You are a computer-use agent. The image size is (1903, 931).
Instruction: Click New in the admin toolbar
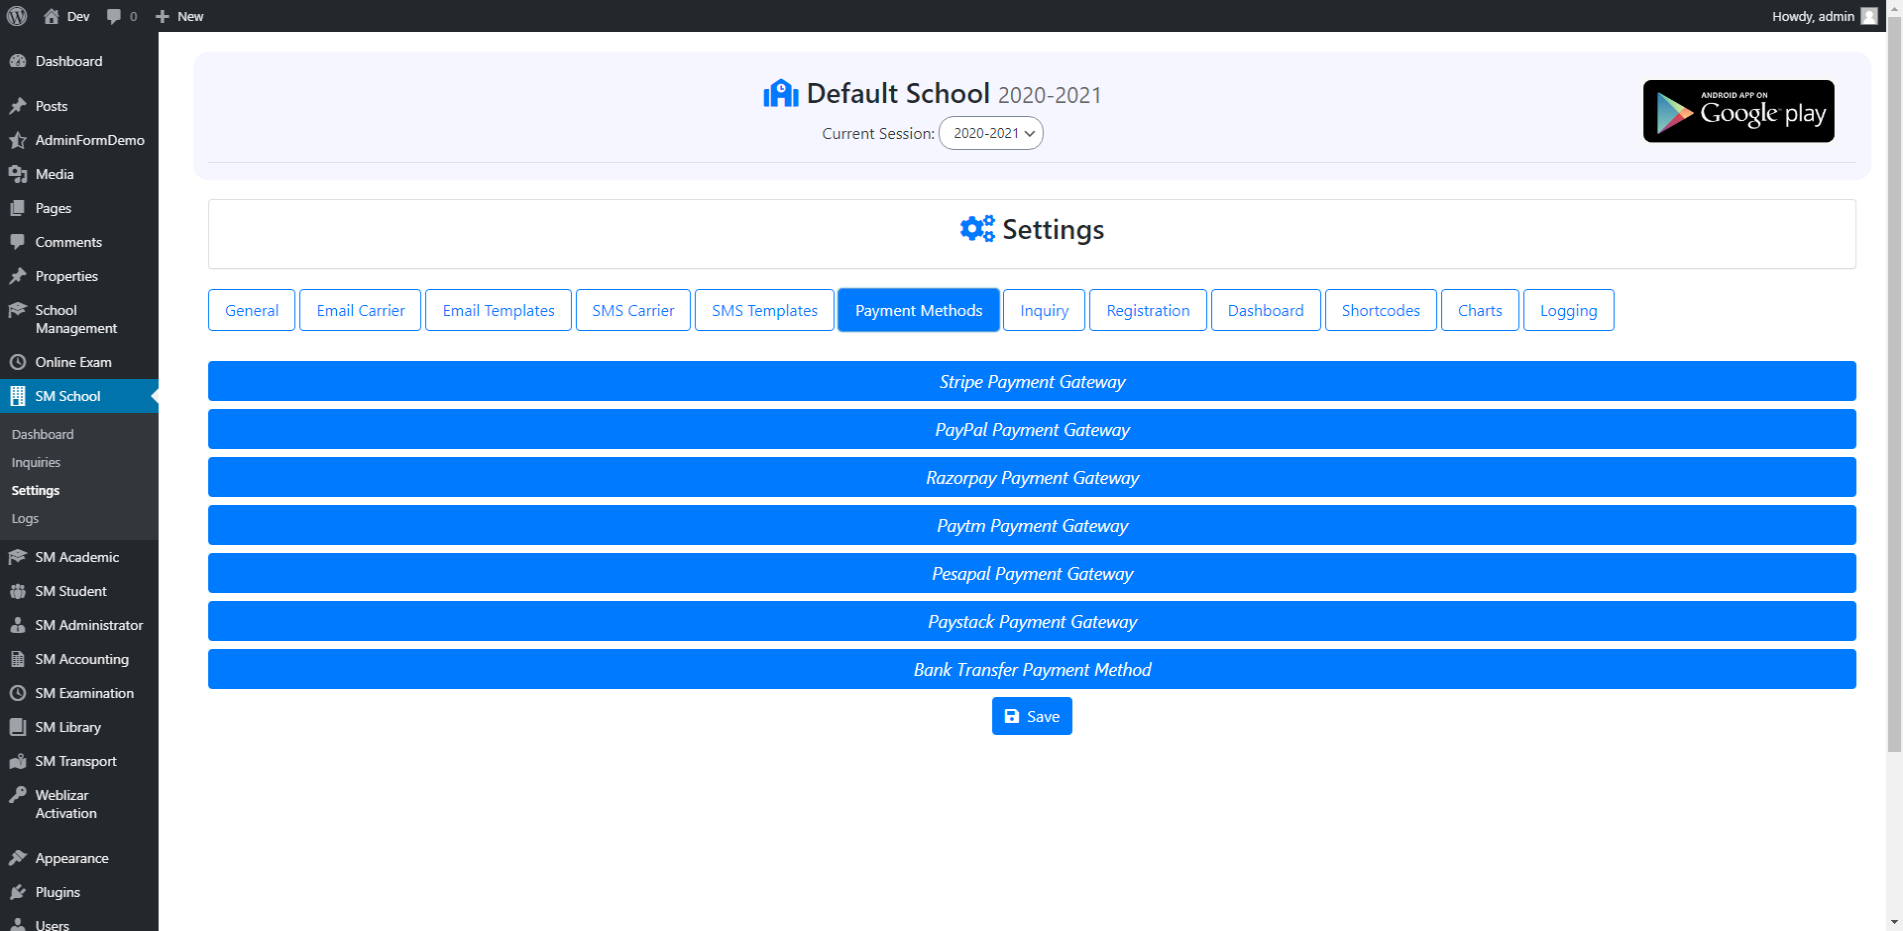[x=179, y=16]
